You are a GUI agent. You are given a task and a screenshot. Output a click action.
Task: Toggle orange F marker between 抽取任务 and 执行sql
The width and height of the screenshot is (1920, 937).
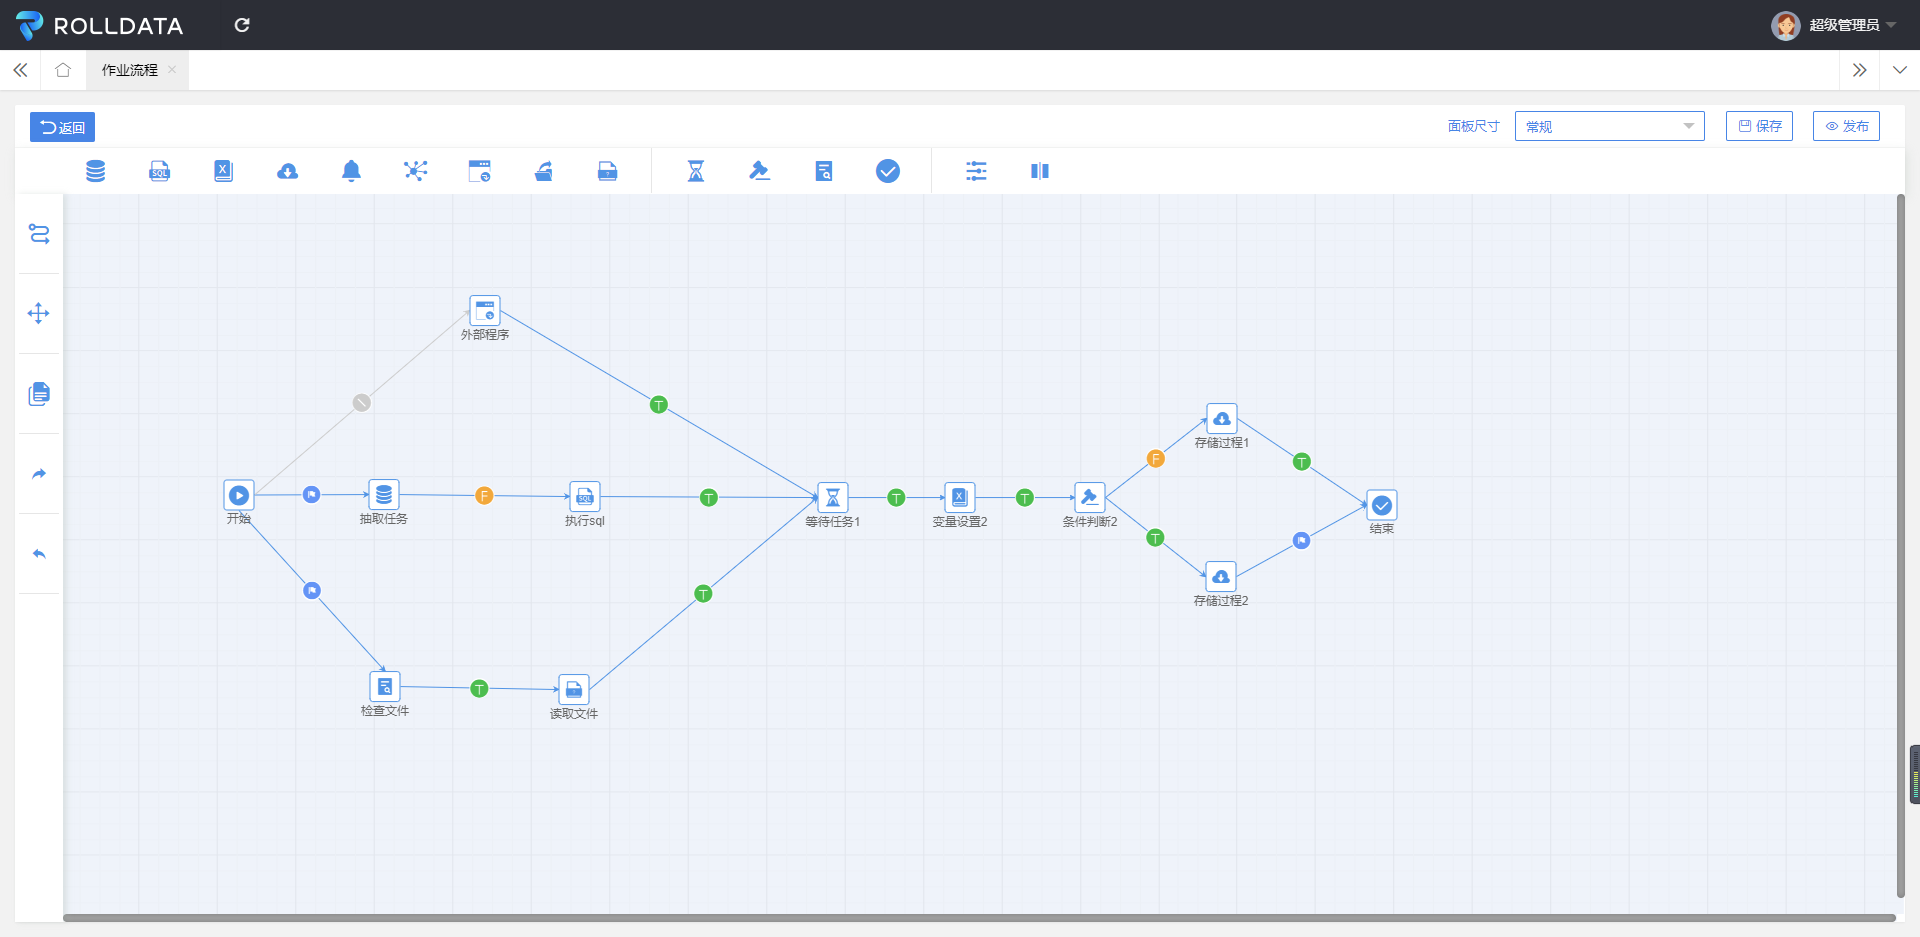484,496
